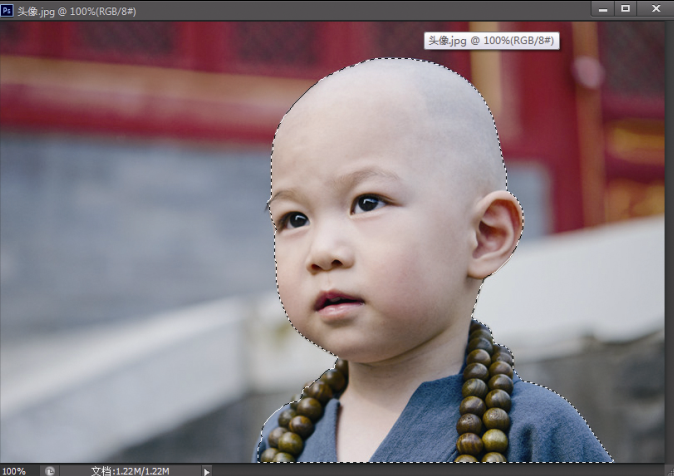The height and width of the screenshot is (476, 674).
Task: Click the small round status bar icon
Action: pos(49,470)
